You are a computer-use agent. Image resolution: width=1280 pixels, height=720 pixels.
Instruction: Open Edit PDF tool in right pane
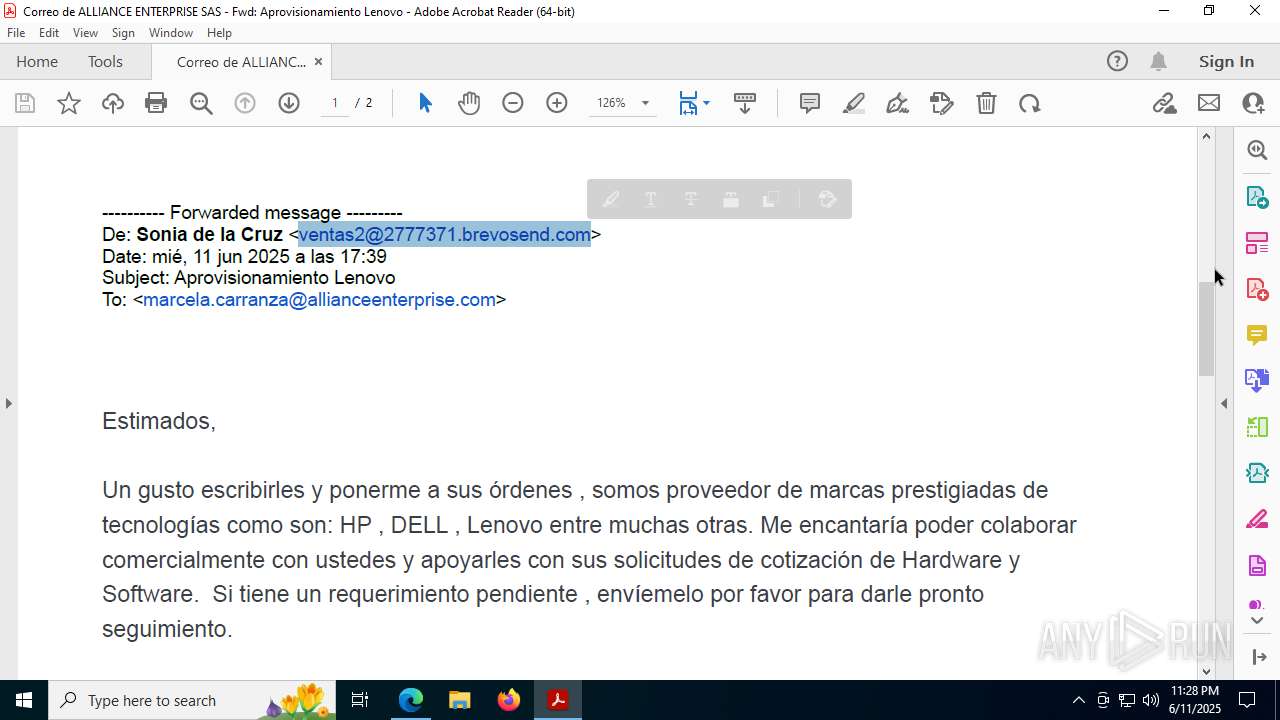click(x=1257, y=242)
